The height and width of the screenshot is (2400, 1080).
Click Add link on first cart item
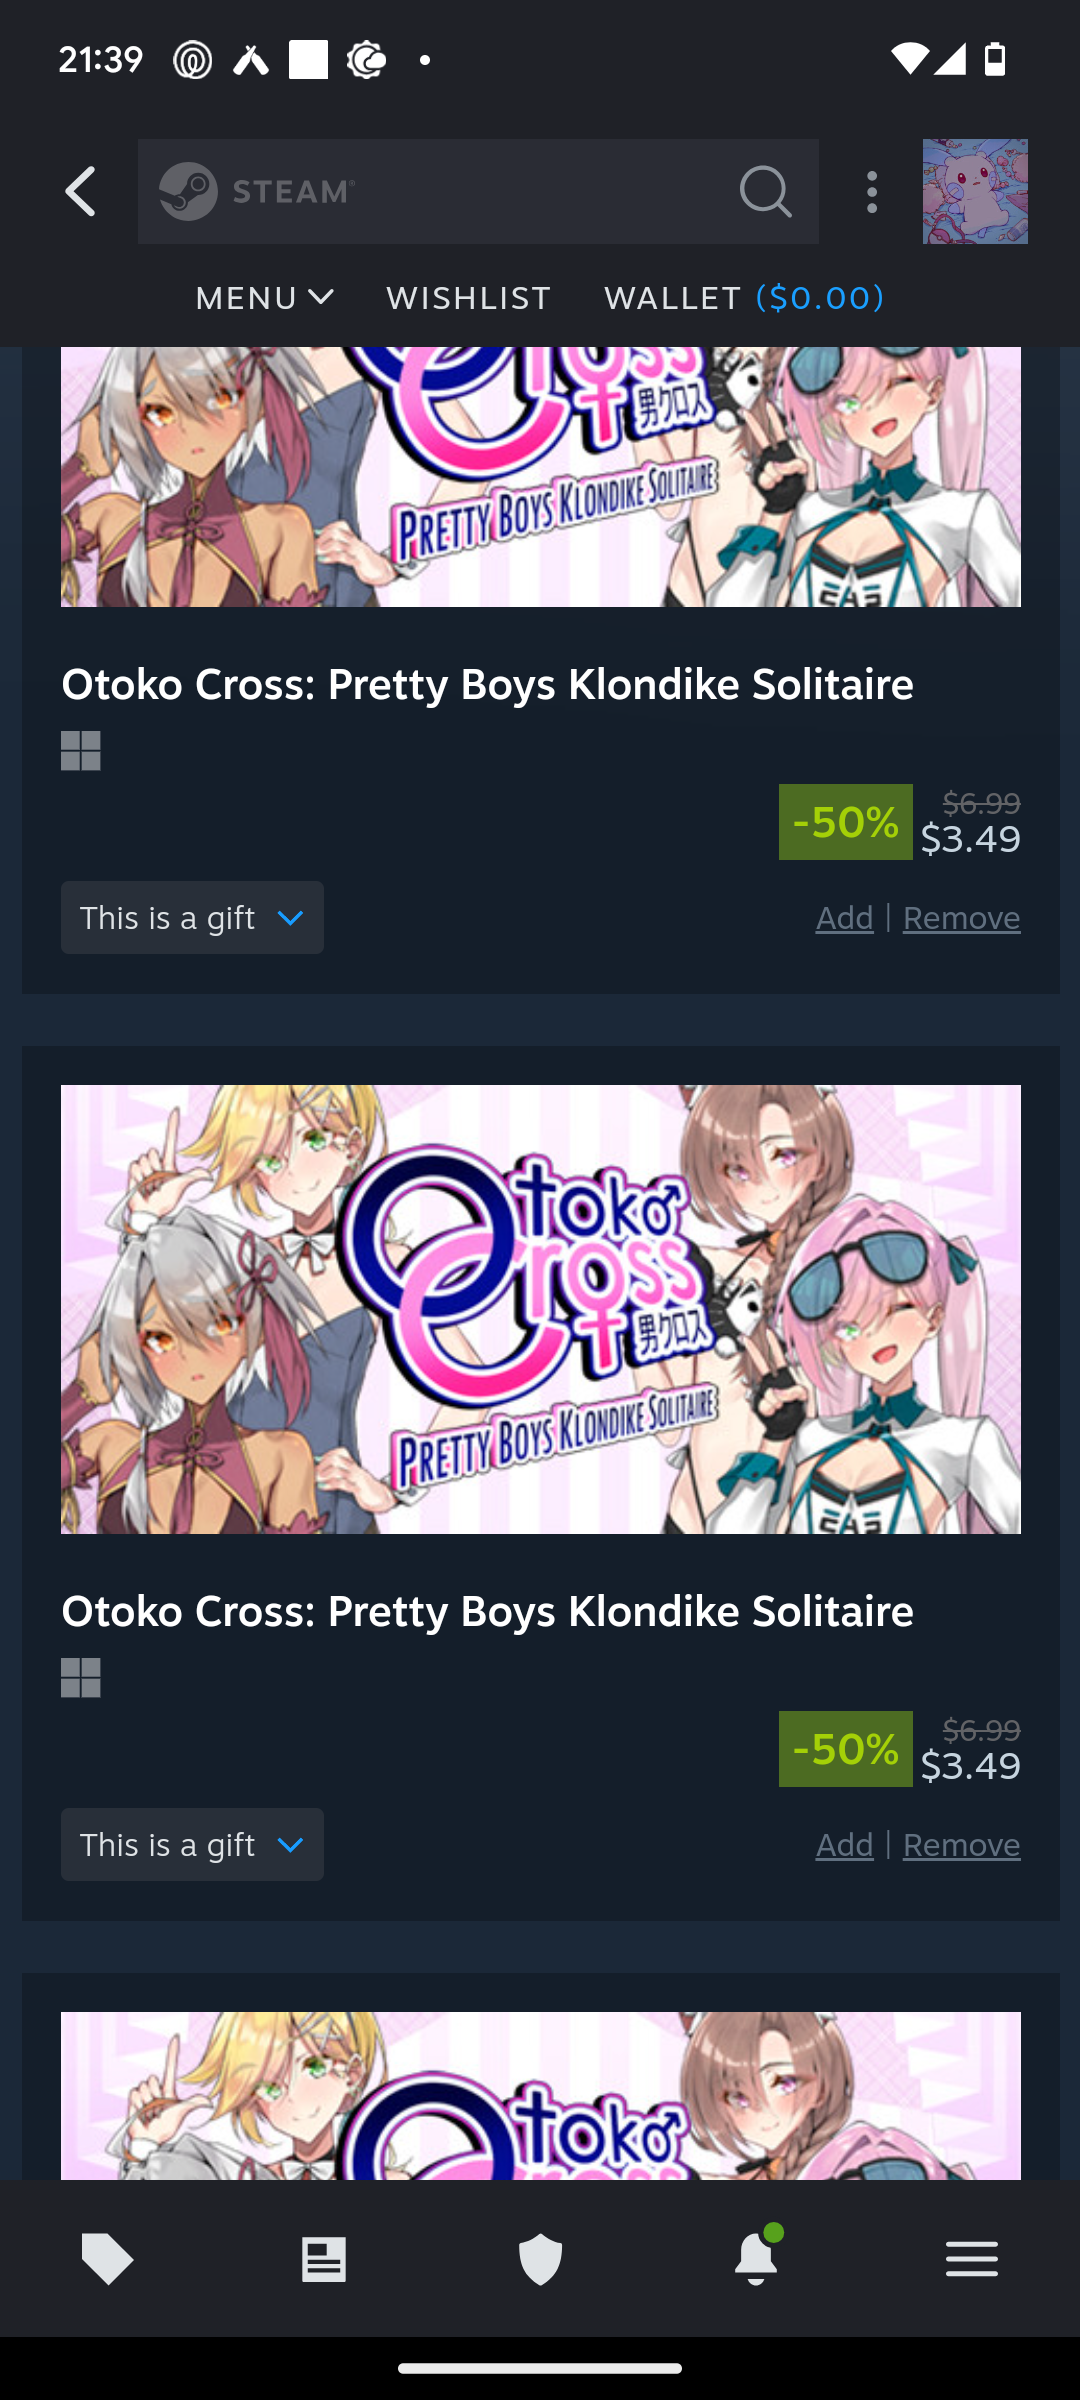pyautogui.click(x=845, y=918)
